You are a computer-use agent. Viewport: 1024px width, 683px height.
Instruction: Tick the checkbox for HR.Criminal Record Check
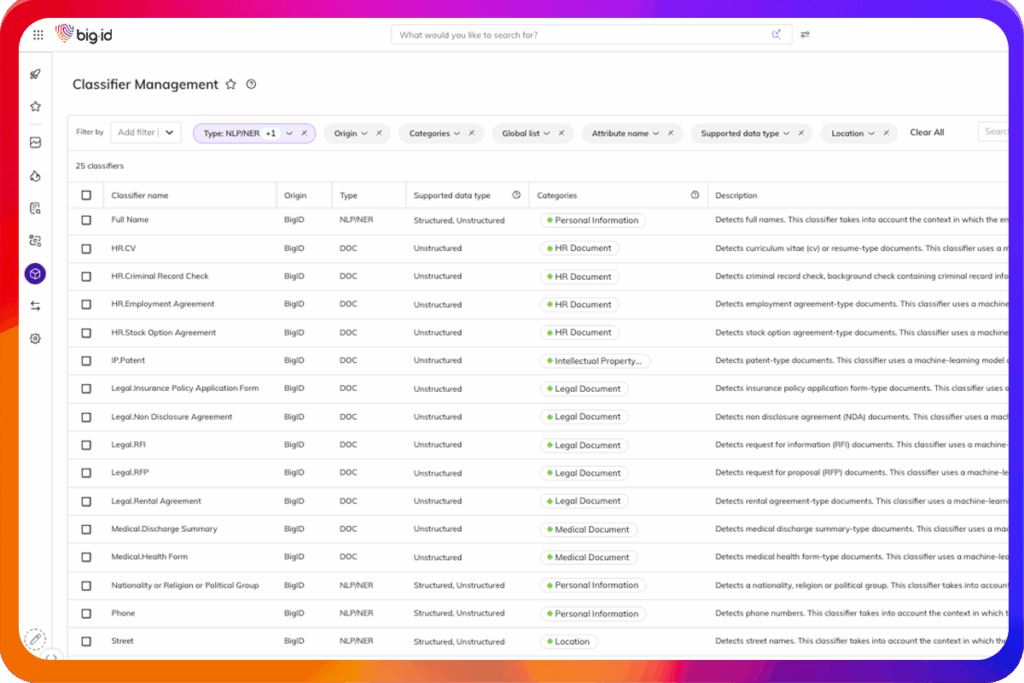86,276
